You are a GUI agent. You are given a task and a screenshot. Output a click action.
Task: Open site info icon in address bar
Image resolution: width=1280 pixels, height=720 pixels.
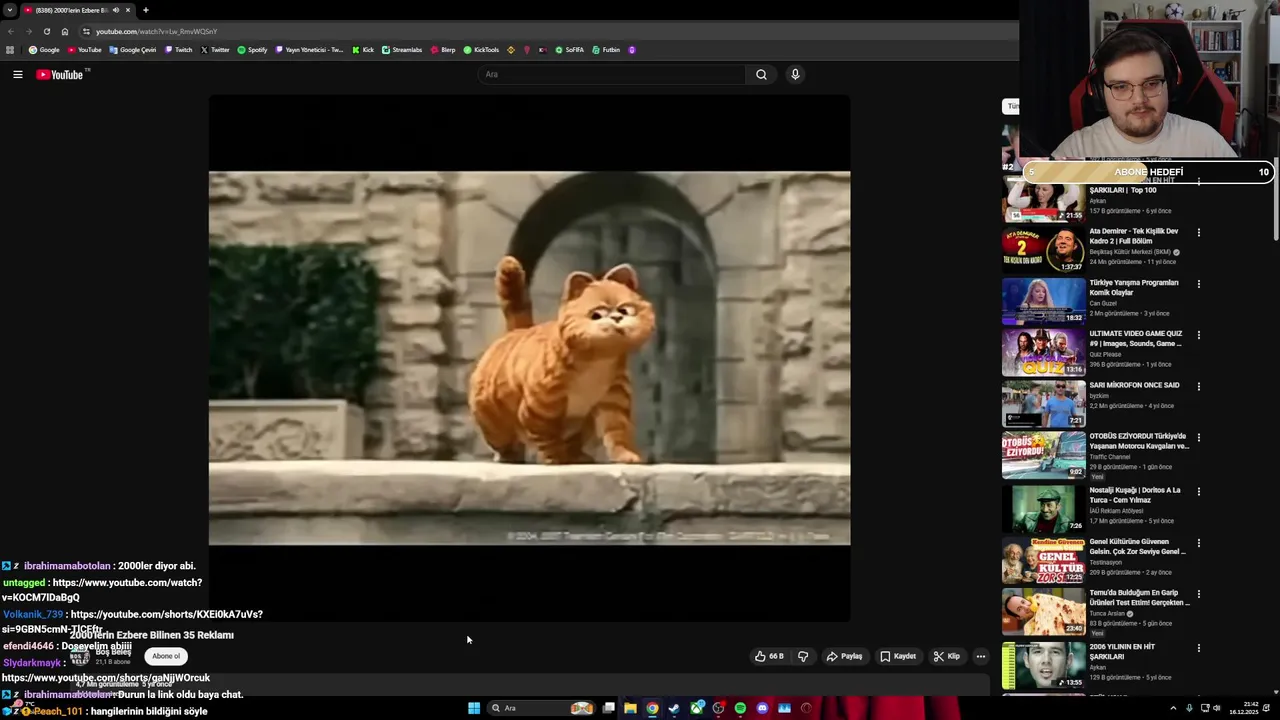click(x=86, y=31)
